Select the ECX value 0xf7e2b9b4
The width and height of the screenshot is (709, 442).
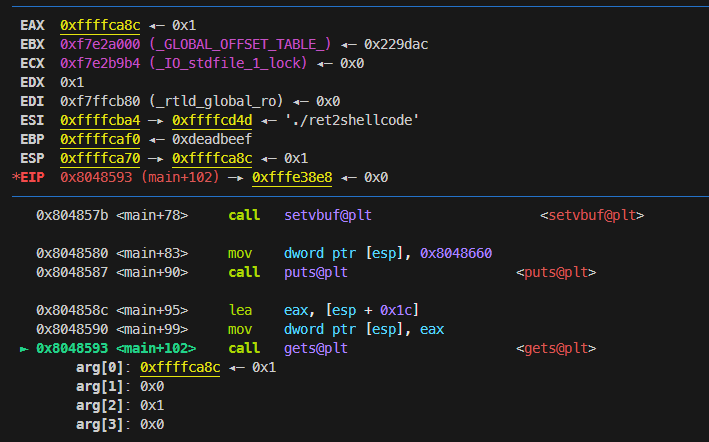point(100,63)
